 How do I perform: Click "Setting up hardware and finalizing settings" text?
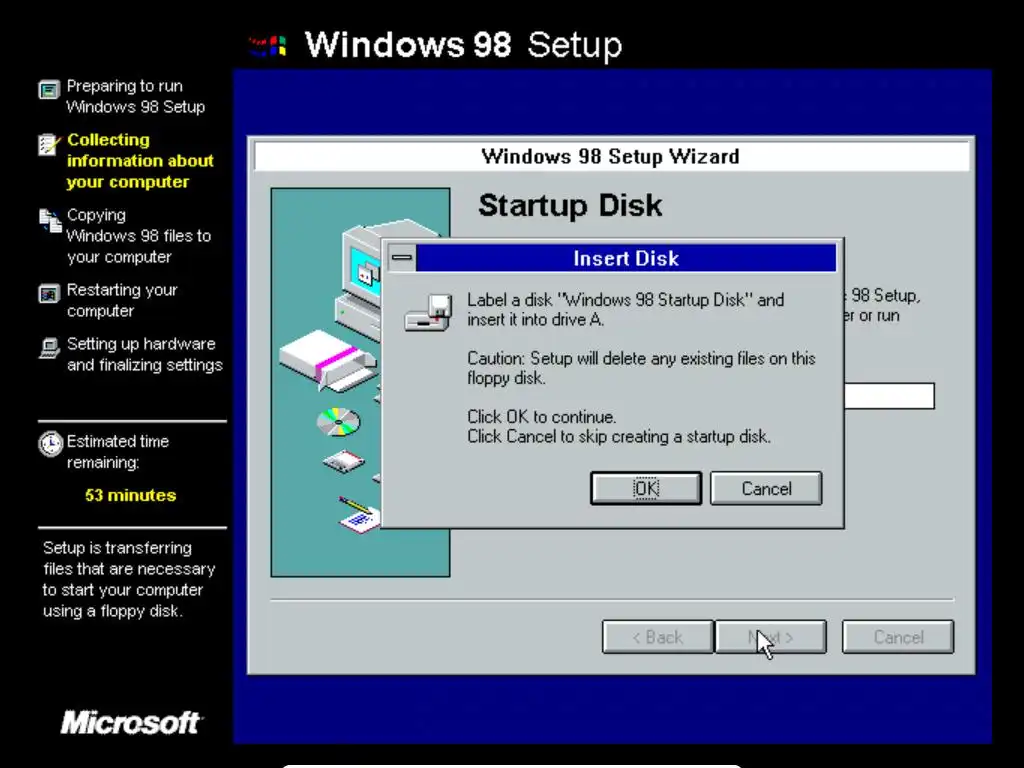tap(145, 354)
